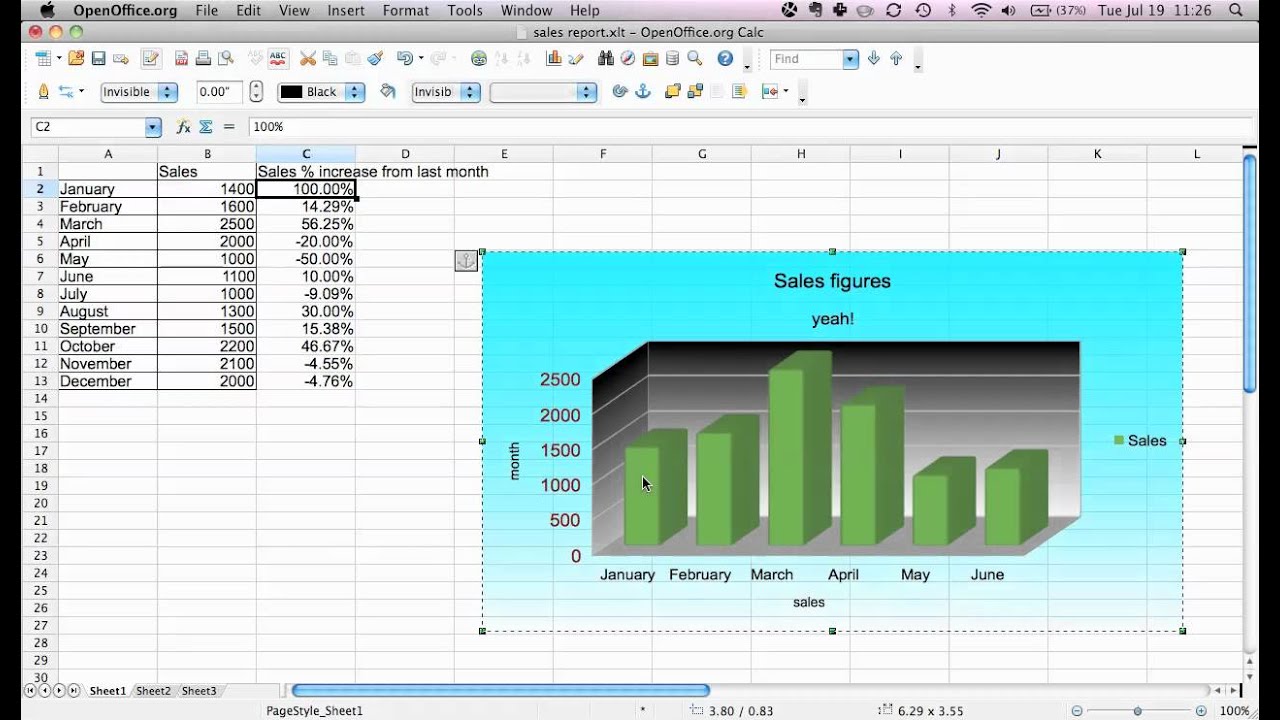Open the Find field dropdown arrow
This screenshot has height=720, width=1280.
coord(850,59)
